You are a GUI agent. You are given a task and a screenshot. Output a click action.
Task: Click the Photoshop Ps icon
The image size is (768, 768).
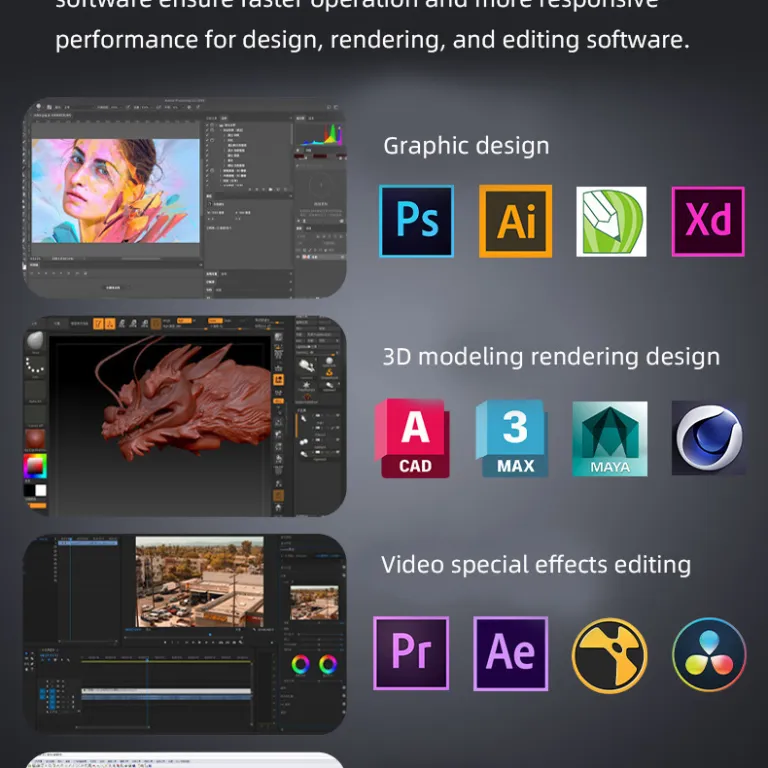pyautogui.click(x=416, y=221)
